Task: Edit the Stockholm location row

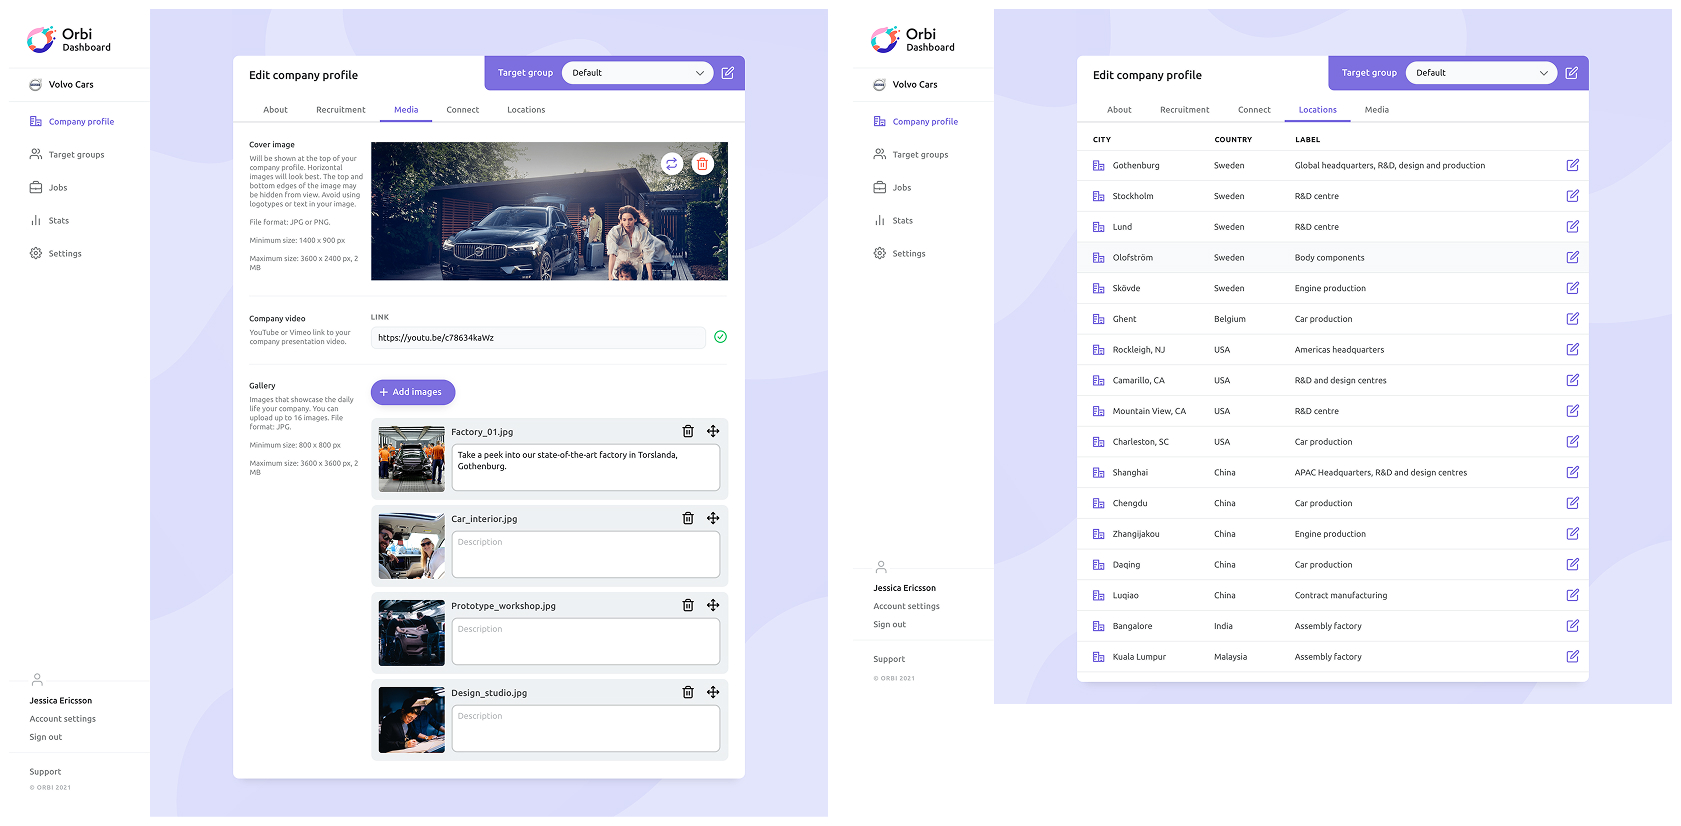Action: [1573, 196]
